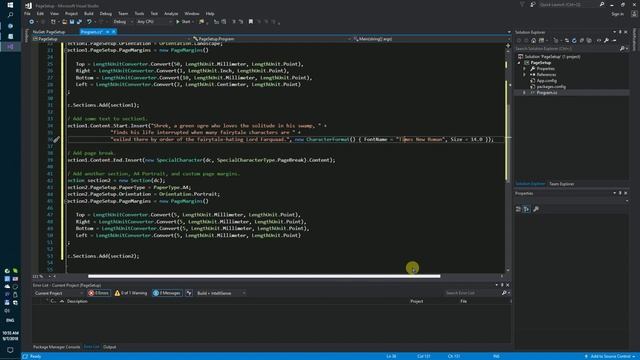The height and width of the screenshot is (360, 640).
Task: Click Solution Explorer View Code icon
Action: tap(599, 40)
